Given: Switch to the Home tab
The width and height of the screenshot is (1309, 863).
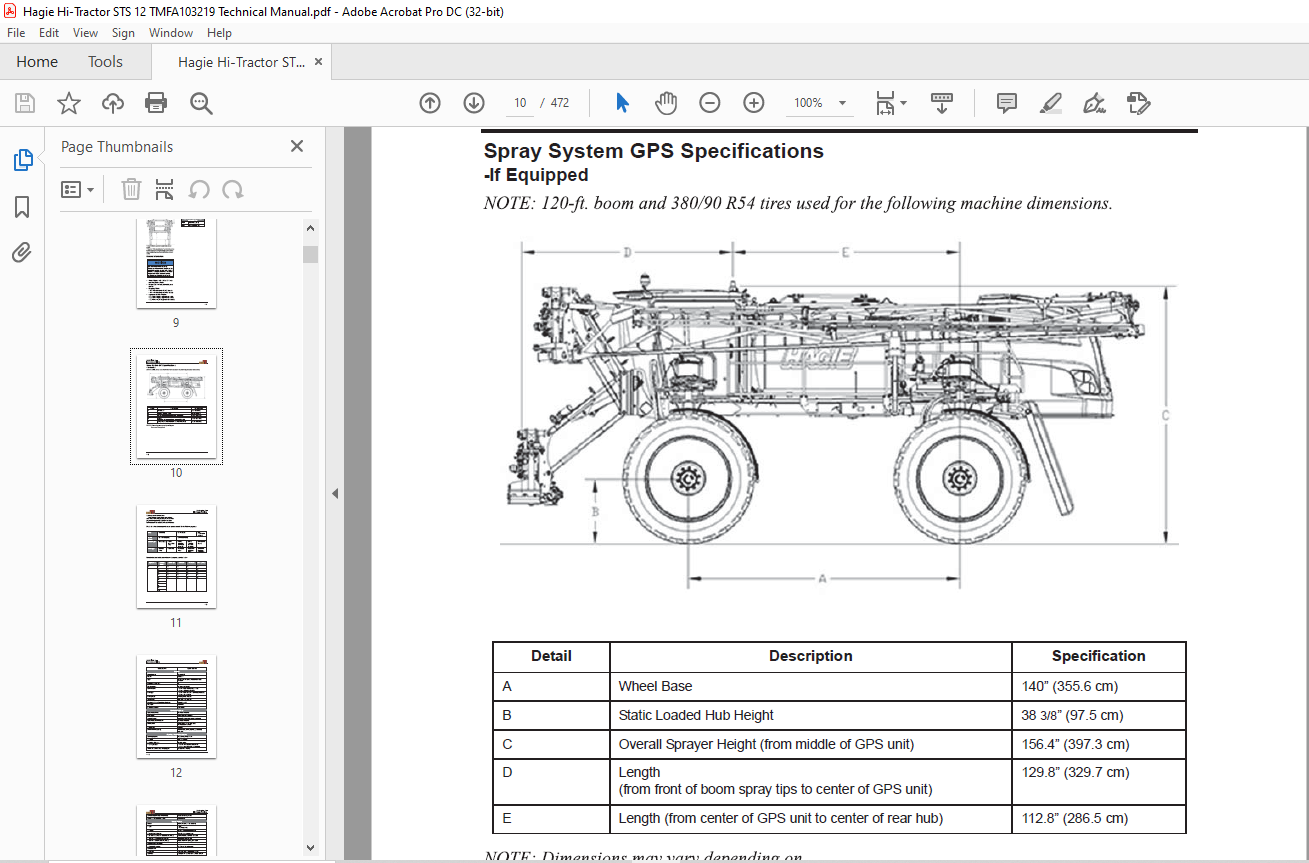Looking at the screenshot, I should click(37, 62).
